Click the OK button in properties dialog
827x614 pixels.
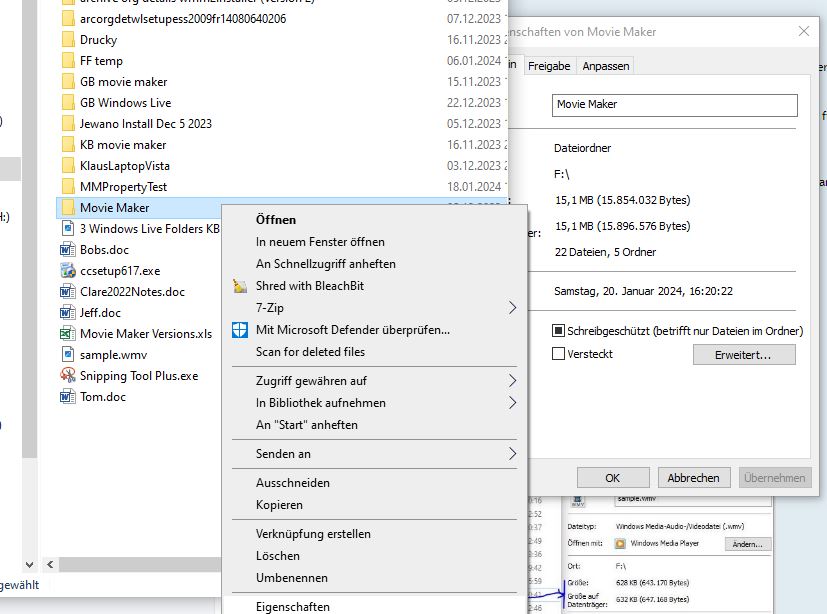pyautogui.click(x=613, y=478)
